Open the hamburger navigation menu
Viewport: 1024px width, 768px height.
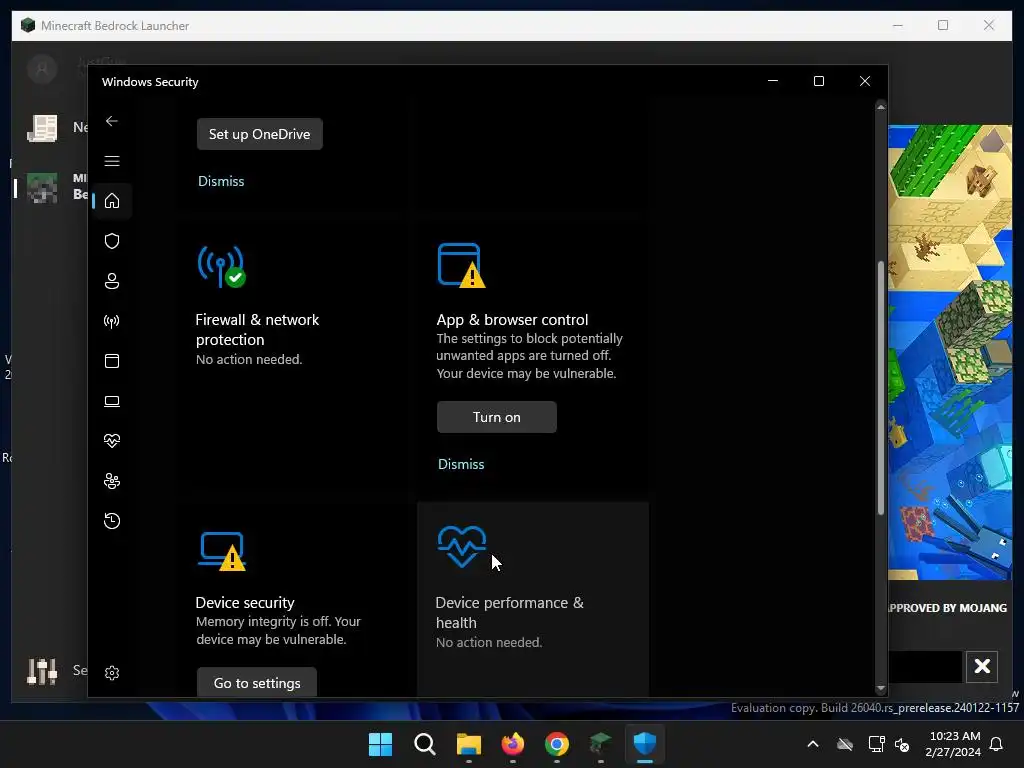tap(112, 161)
